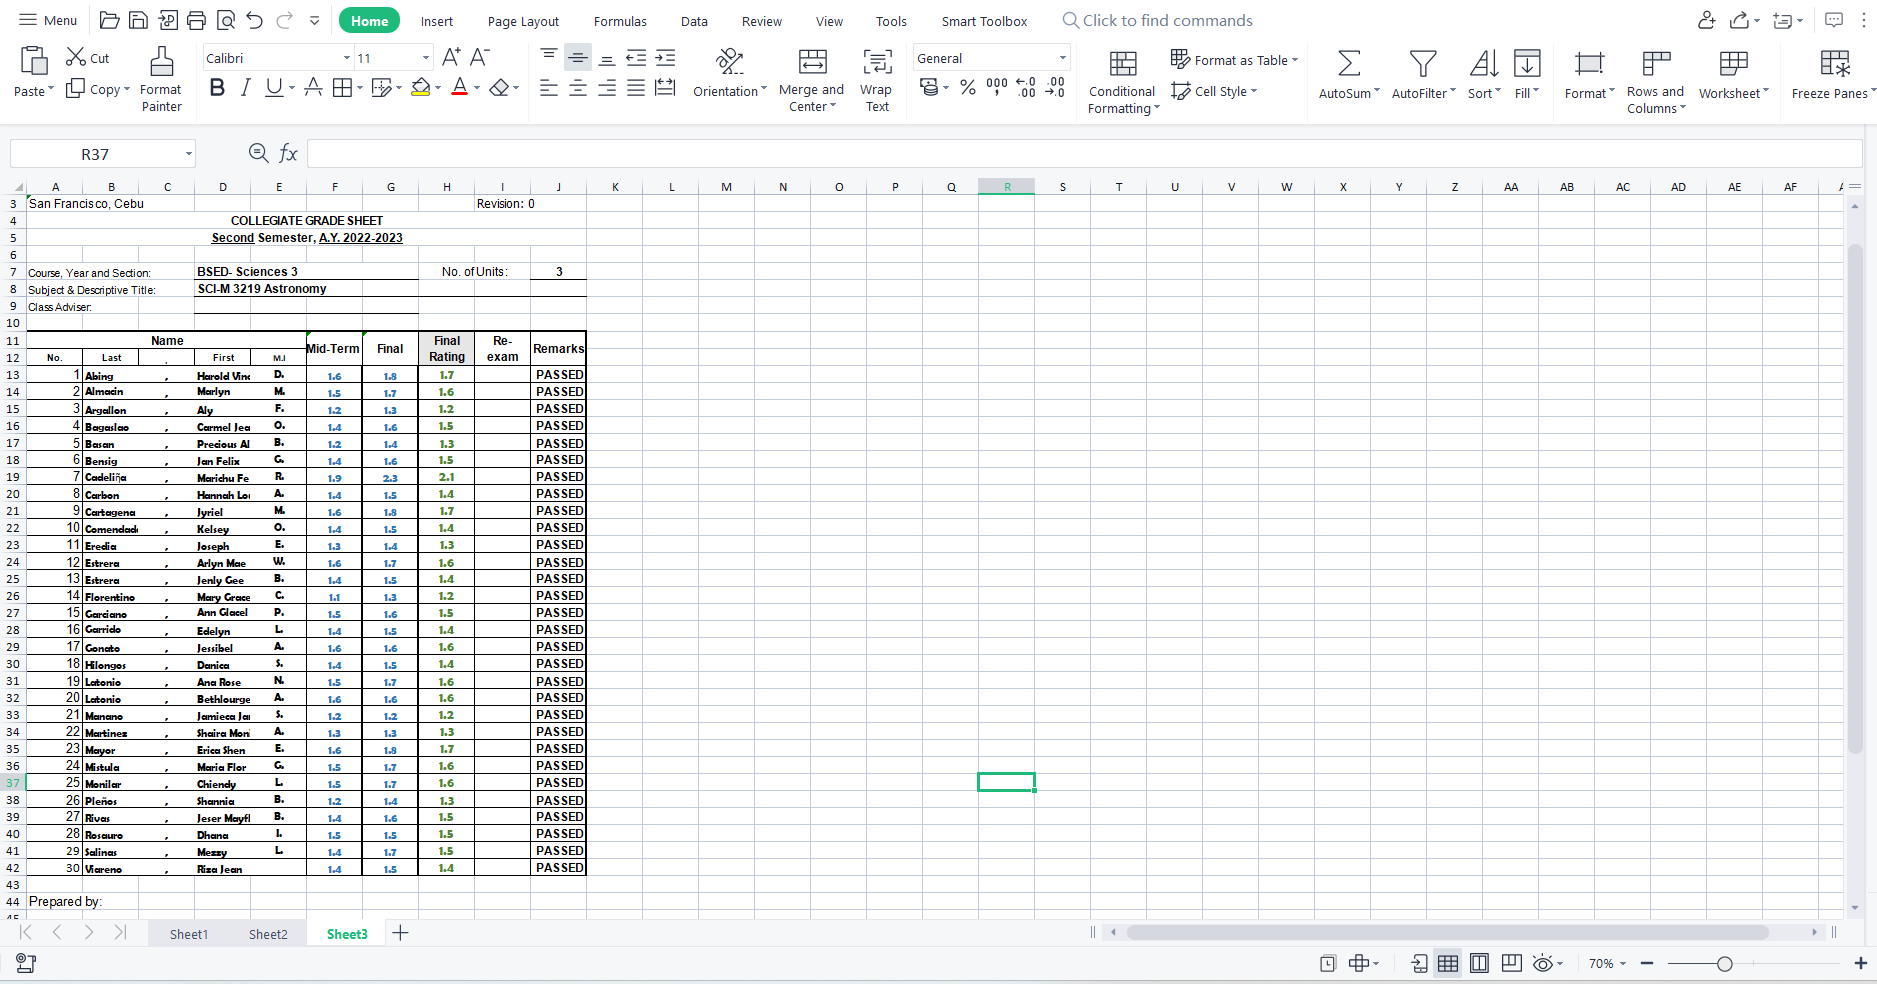The height and width of the screenshot is (984, 1877).
Task: Expand the Name Box dropdown arrow
Action: coord(188,154)
